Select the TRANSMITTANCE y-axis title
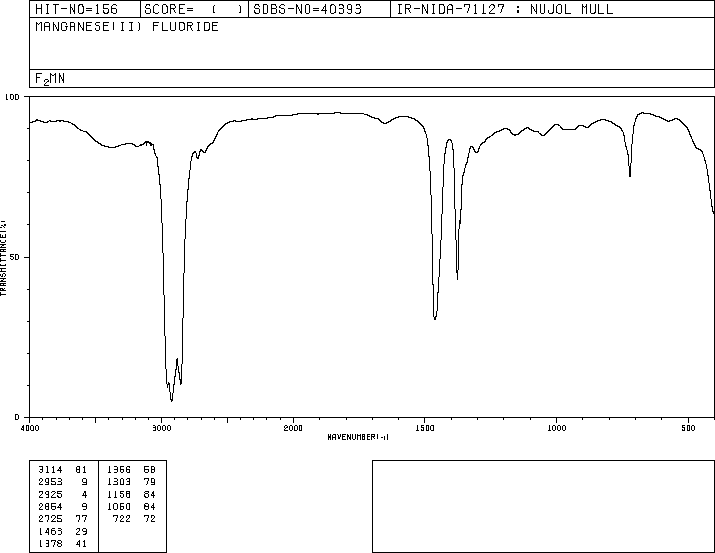The height and width of the screenshot is (553, 715). pyautogui.click(x=3, y=258)
